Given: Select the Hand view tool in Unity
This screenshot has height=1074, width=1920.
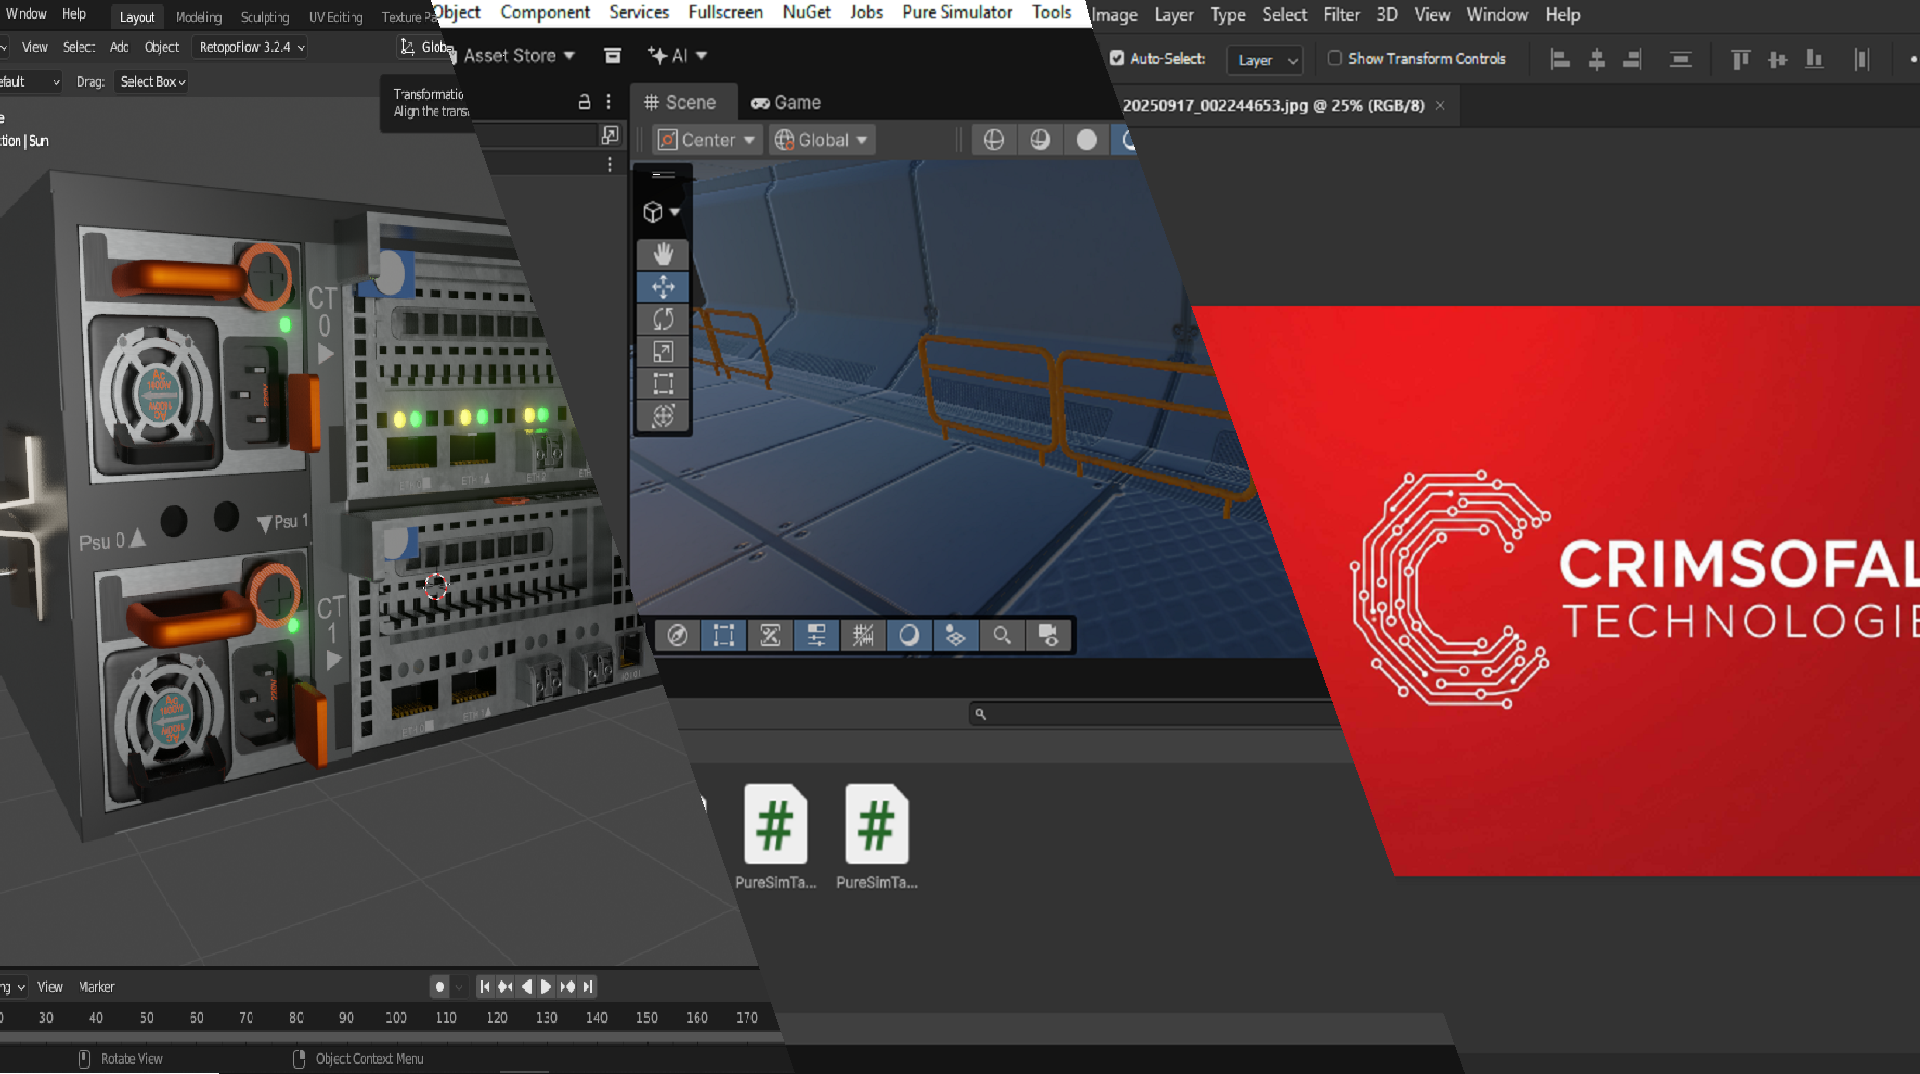Looking at the screenshot, I should 663,254.
